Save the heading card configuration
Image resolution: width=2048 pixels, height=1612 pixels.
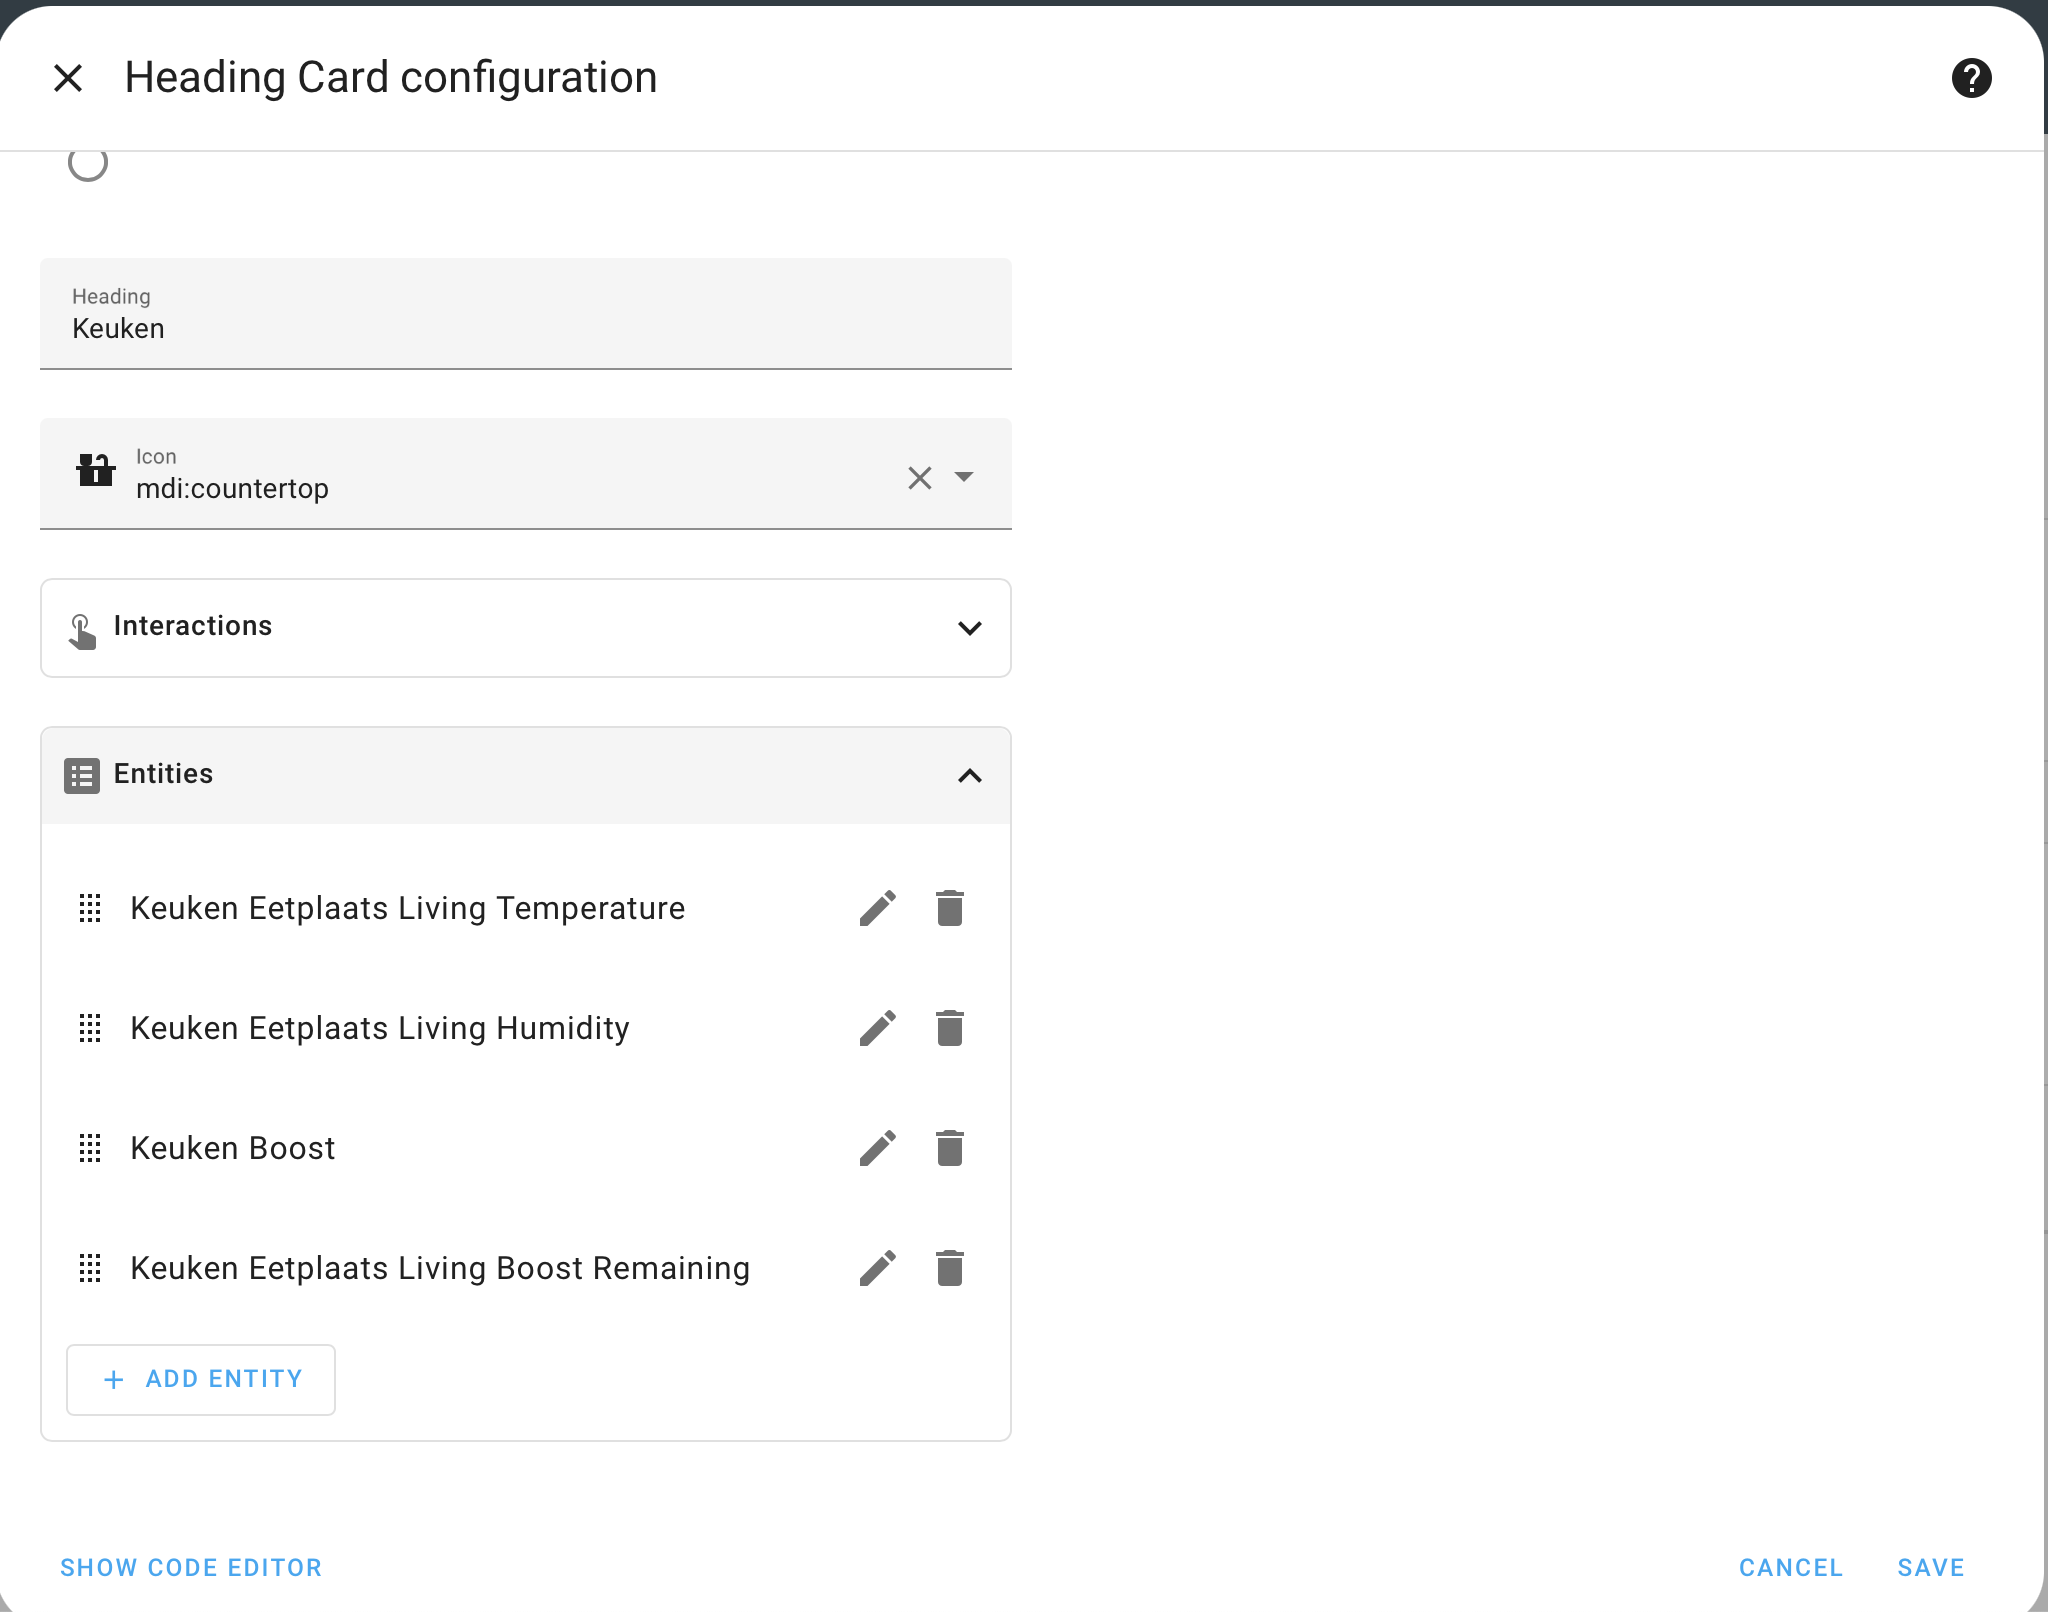tap(1930, 1567)
